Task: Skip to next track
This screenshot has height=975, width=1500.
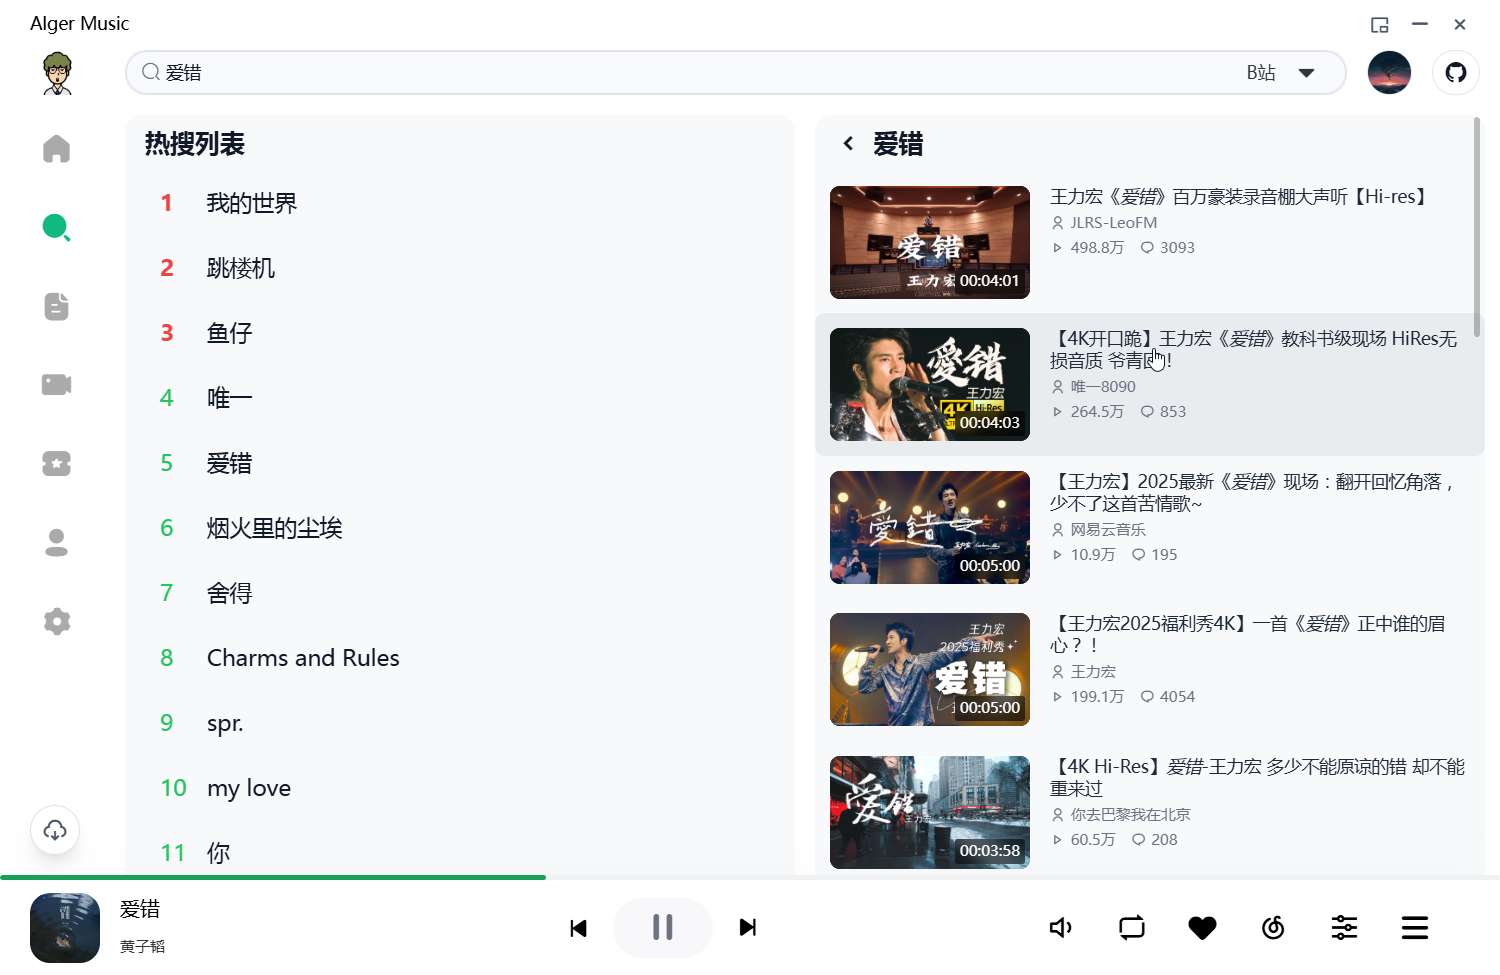Action: (x=747, y=928)
